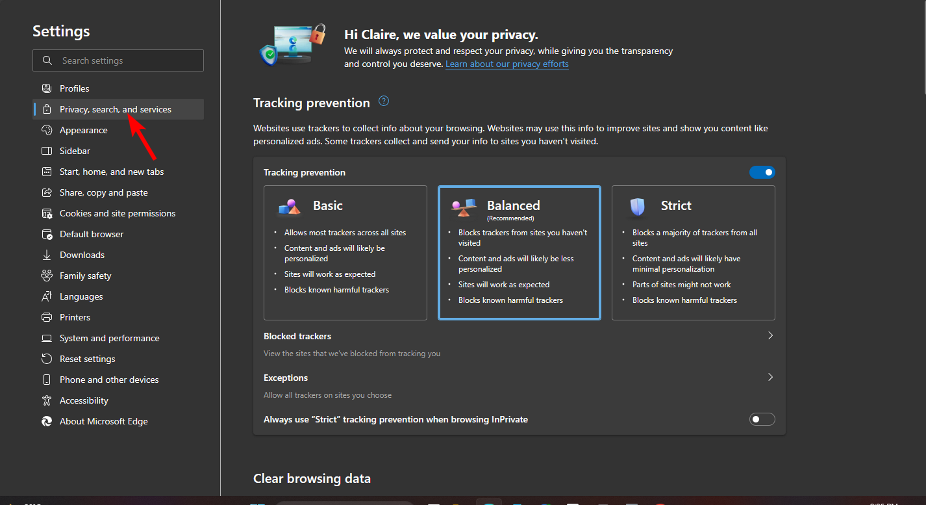This screenshot has width=926, height=505.
Task: Click the Tracking prevention help icon
Action: click(x=384, y=102)
